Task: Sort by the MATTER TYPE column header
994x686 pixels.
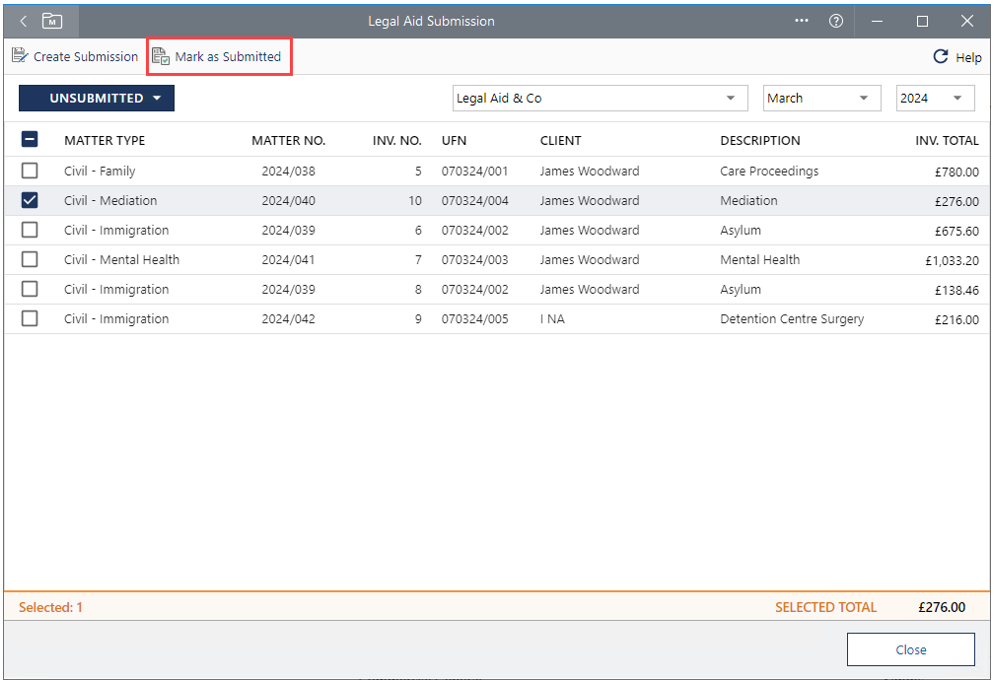Action: point(104,141)
